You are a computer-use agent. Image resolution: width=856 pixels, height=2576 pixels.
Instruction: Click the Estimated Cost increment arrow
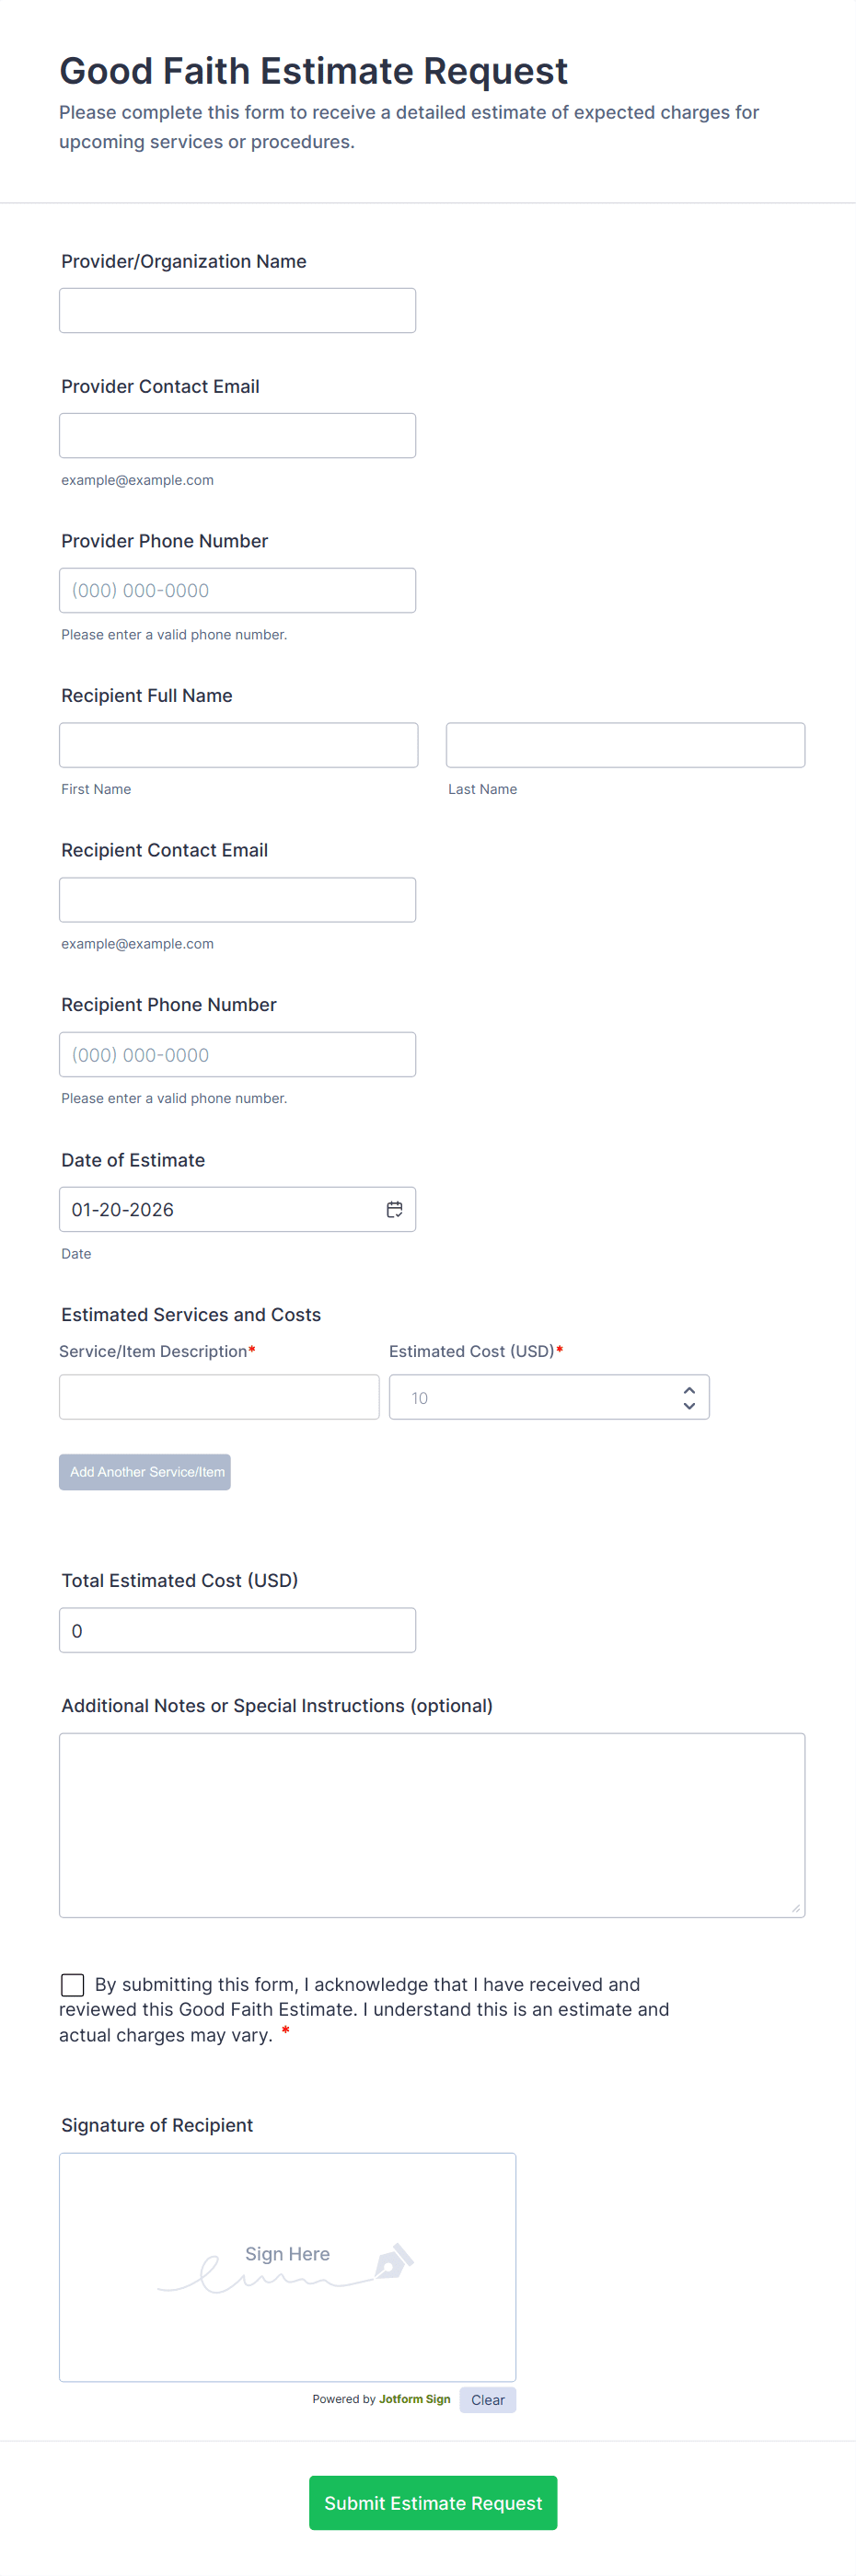[689, 1389]
